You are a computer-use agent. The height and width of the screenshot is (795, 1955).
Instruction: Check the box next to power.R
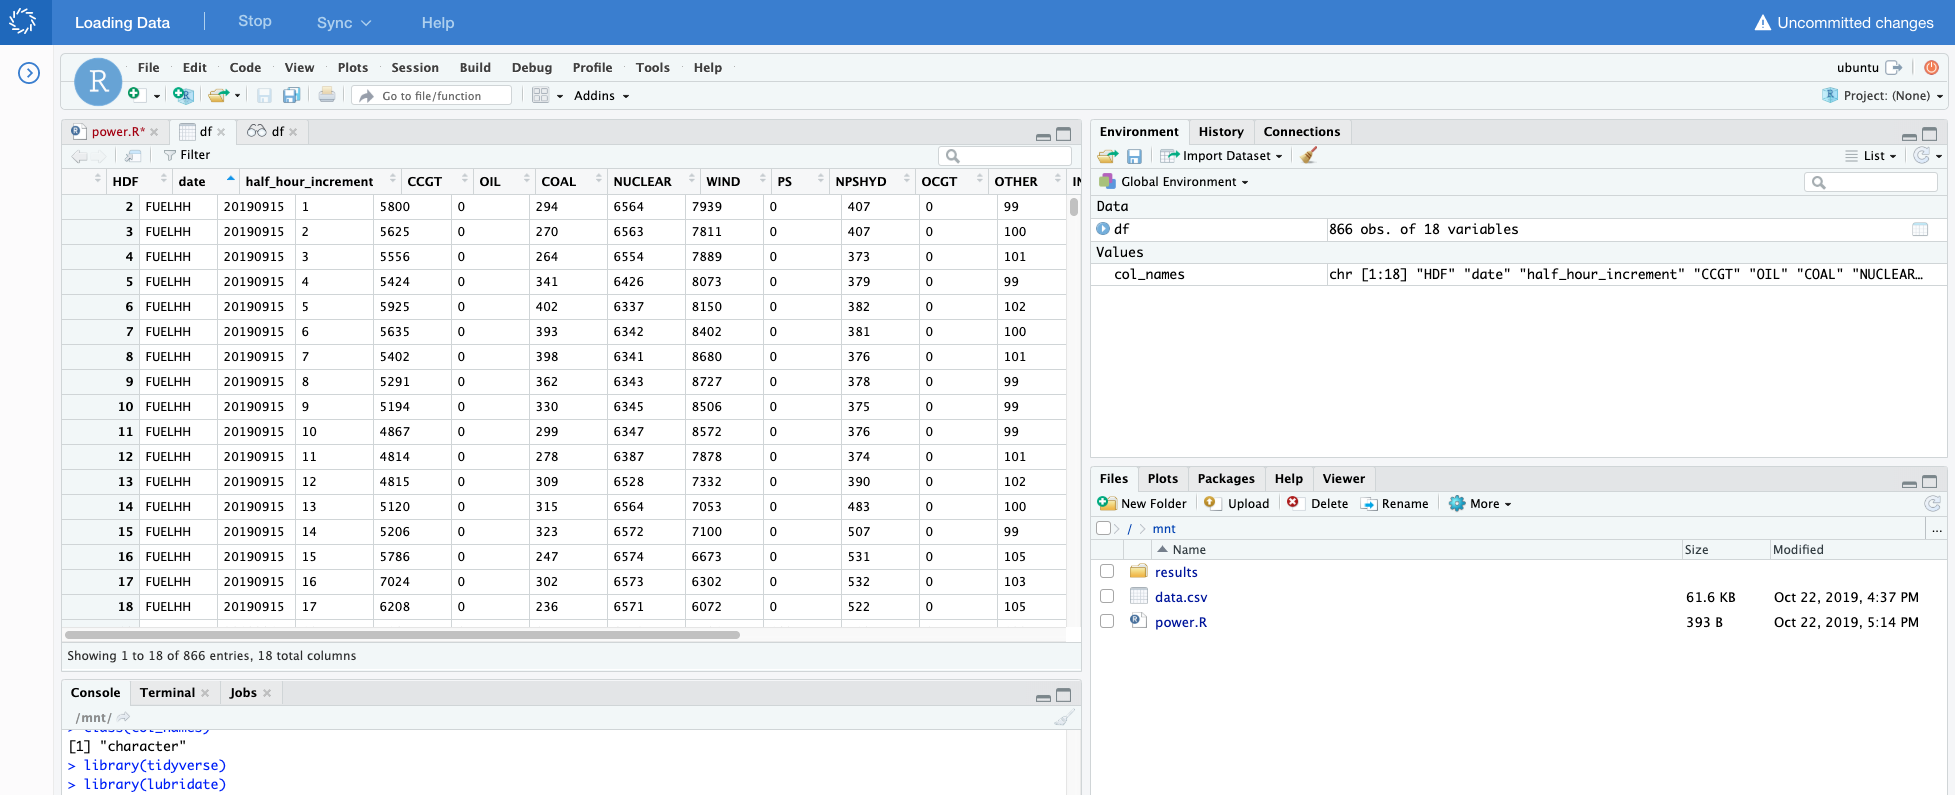1107,621
